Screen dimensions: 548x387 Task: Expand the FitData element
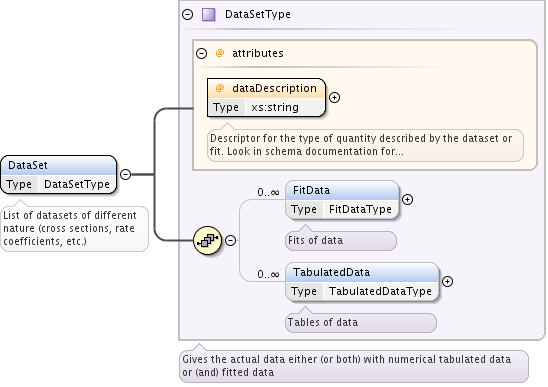[x=408, y=200]
